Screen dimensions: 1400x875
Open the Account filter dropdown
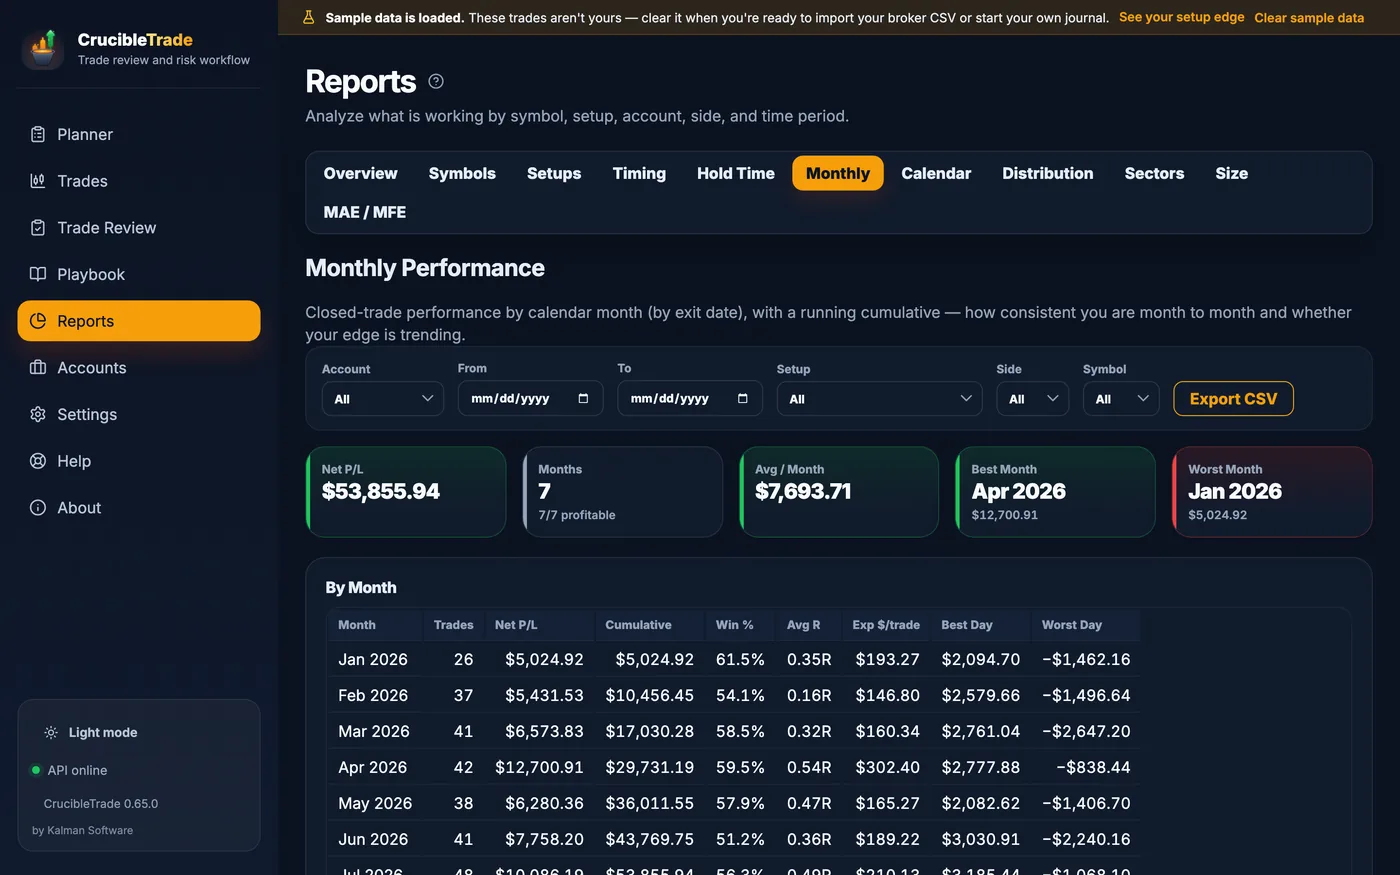(383, 398)
